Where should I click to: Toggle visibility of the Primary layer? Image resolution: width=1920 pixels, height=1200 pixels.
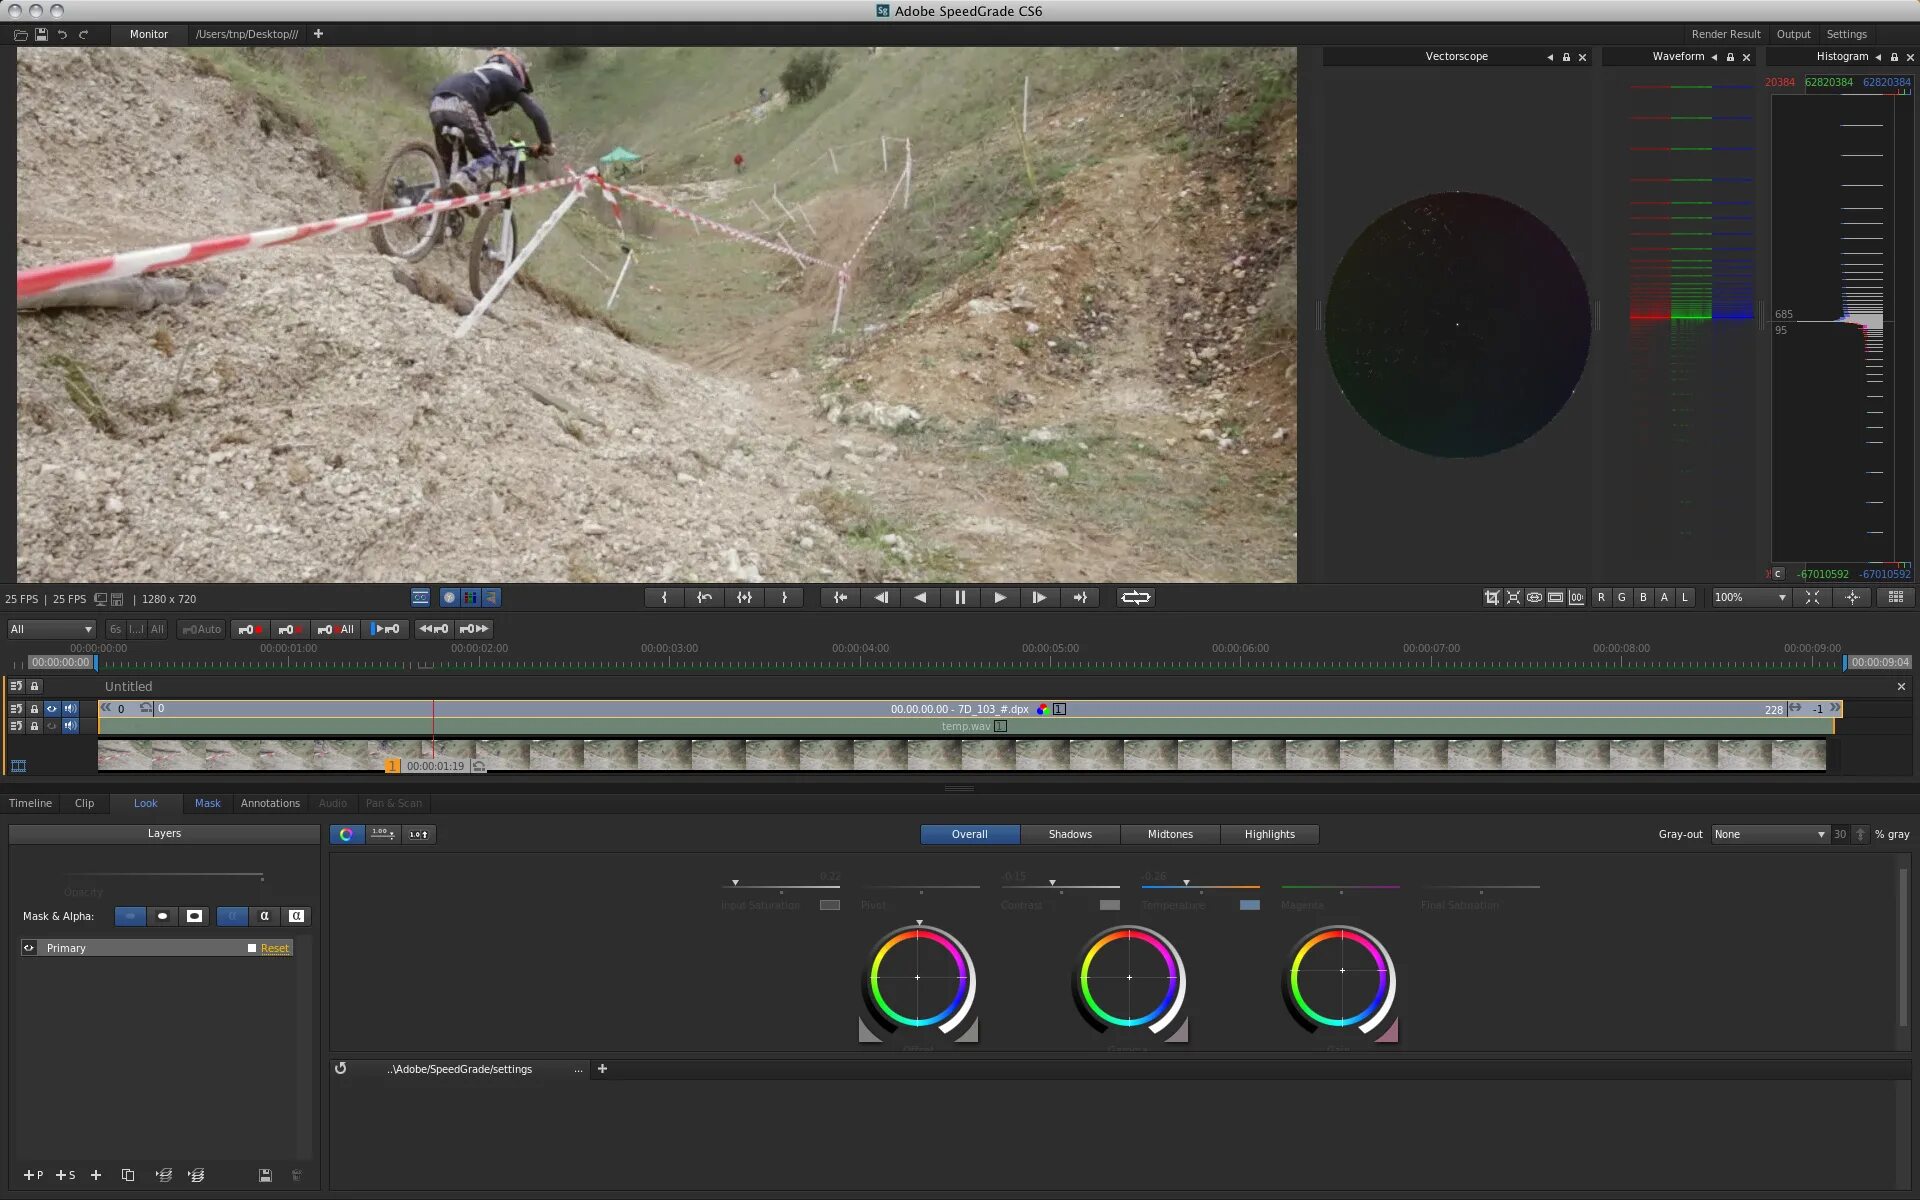pos(29,947)
